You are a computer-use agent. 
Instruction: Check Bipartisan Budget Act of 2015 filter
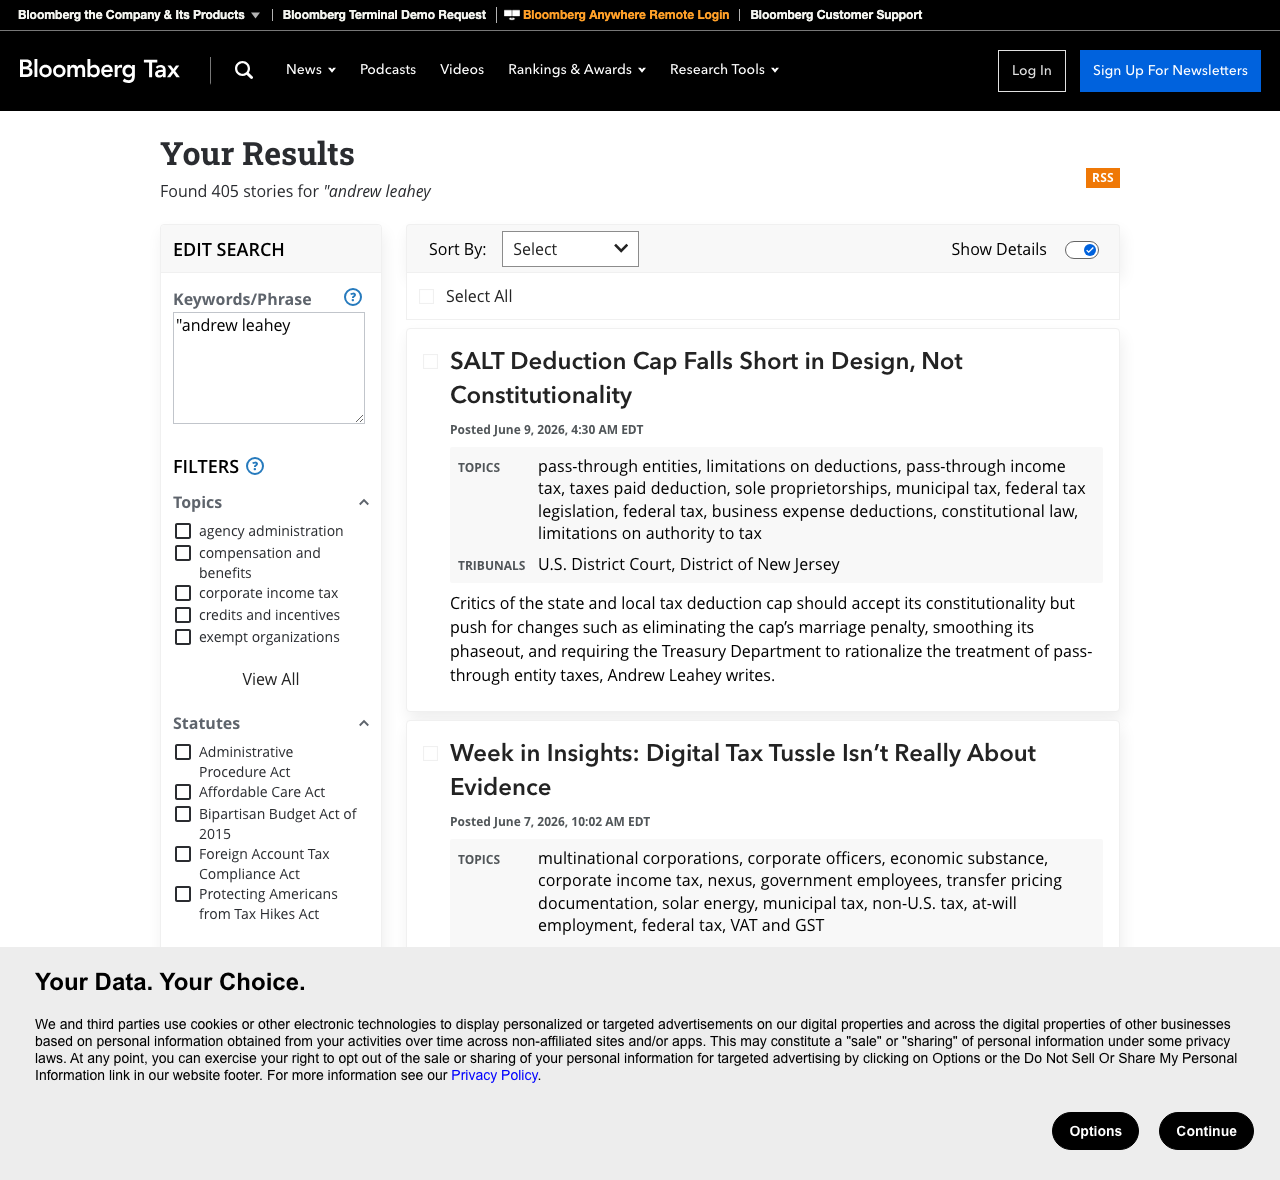coord(183,814)
